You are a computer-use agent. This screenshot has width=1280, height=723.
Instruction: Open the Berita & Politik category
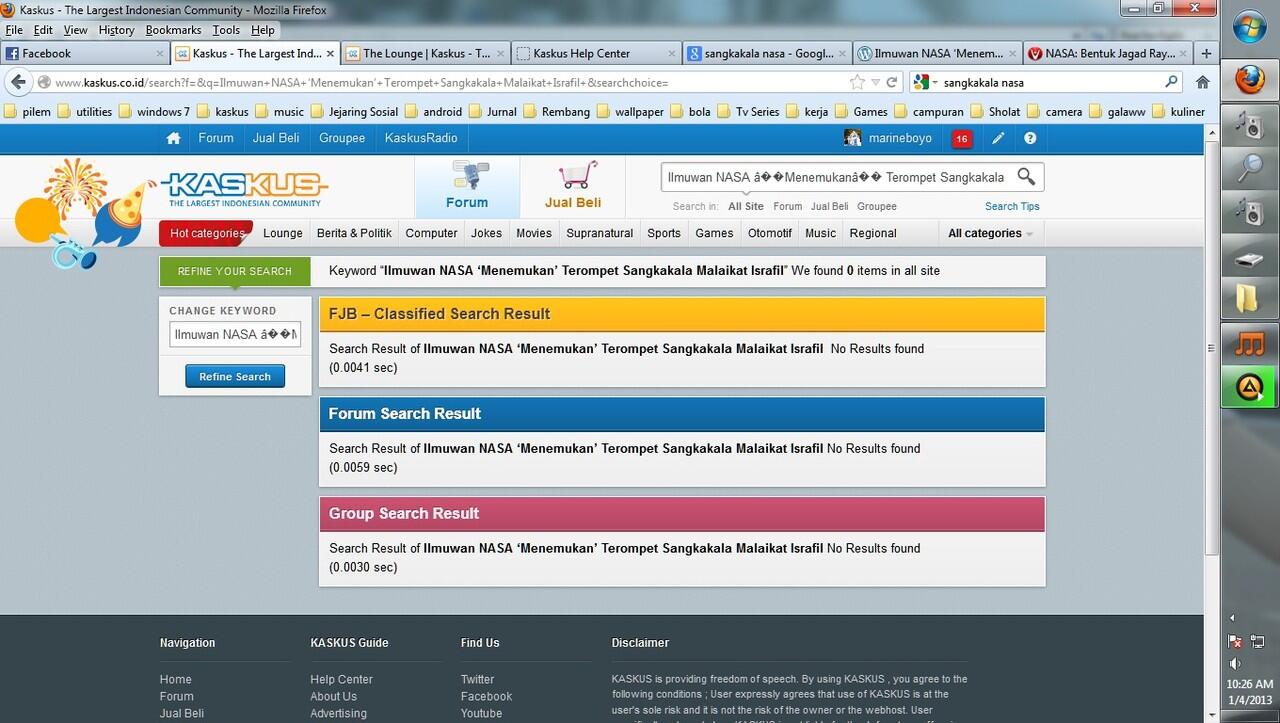[x=354, y=233]
